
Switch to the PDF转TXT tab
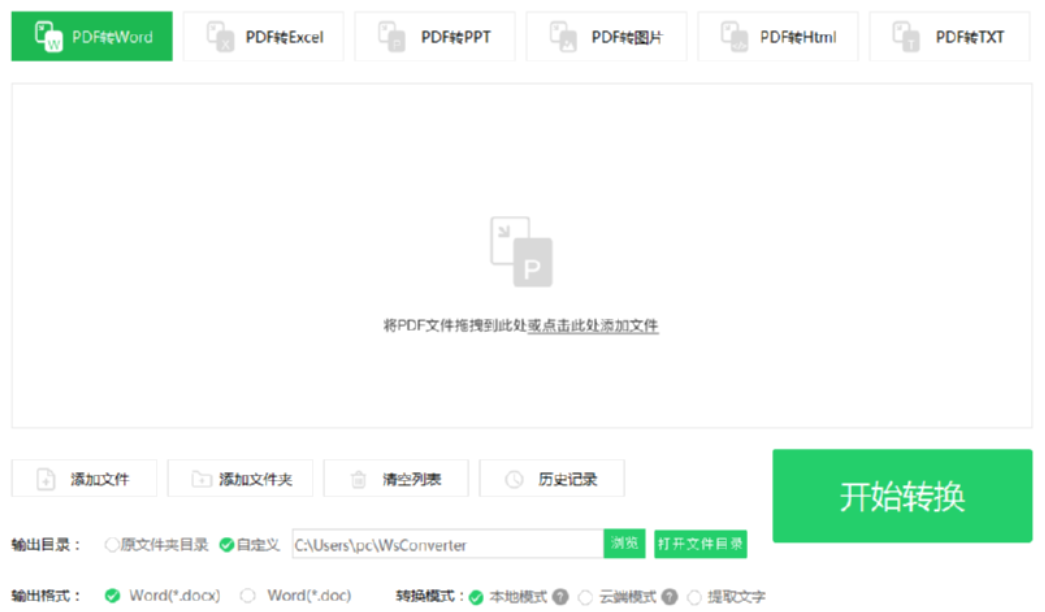[950, 37]
